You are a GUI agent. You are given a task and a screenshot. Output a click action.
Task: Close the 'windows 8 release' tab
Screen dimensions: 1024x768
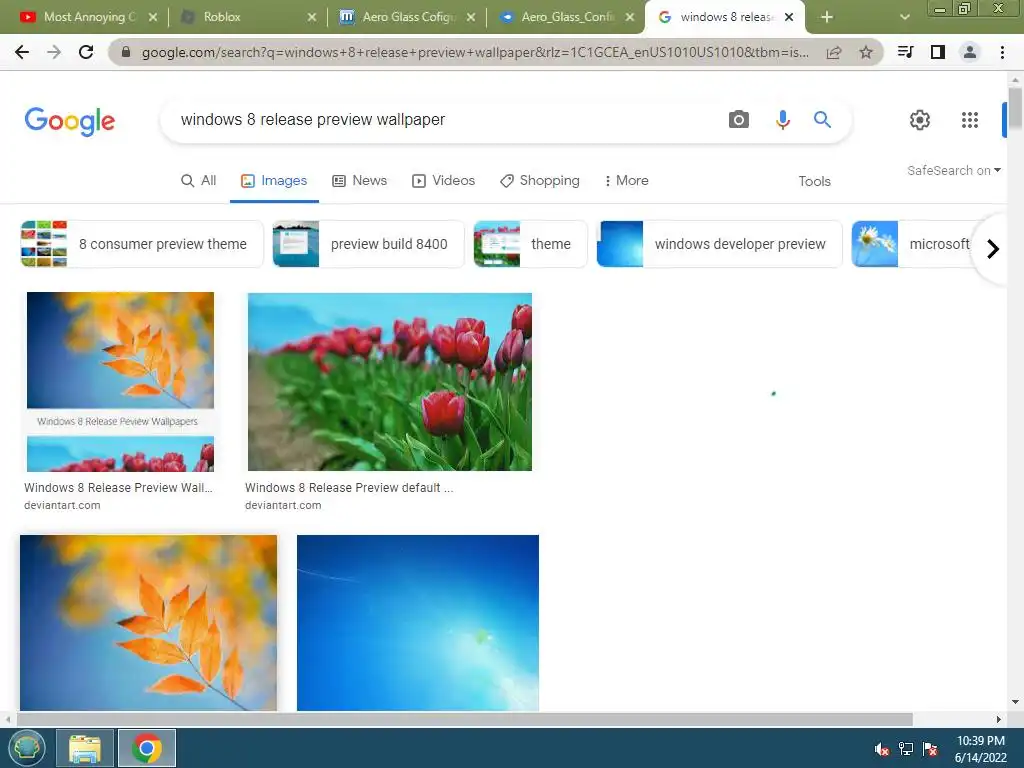click(789, 18)
